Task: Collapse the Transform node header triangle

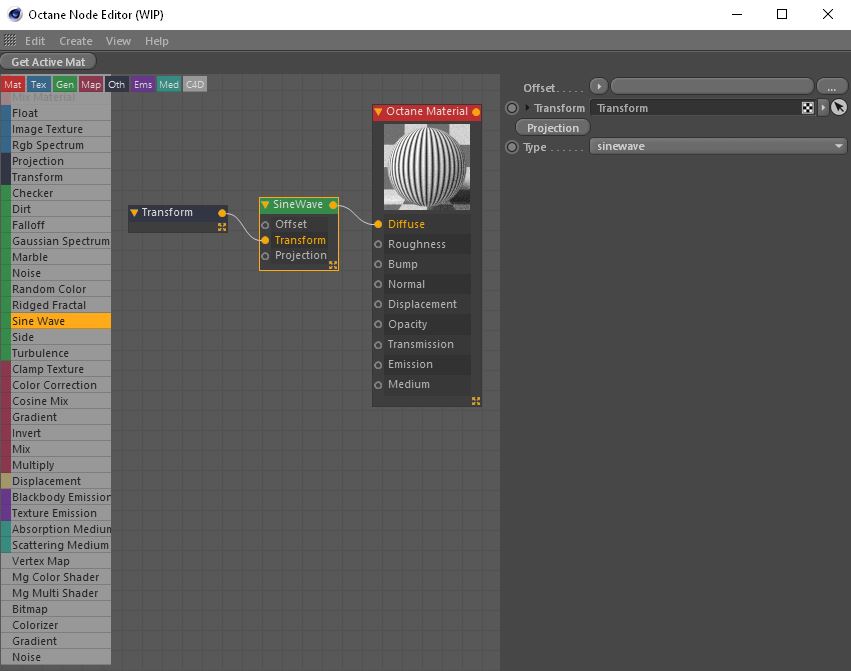Action: click(135, 212)
